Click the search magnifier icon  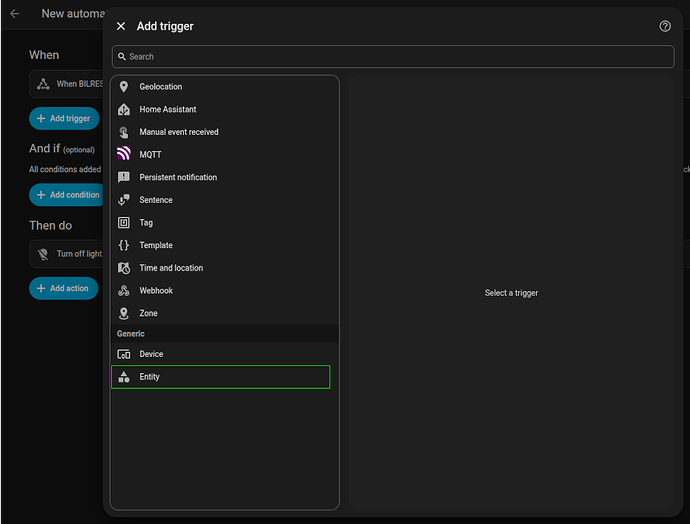click(122, 57)
